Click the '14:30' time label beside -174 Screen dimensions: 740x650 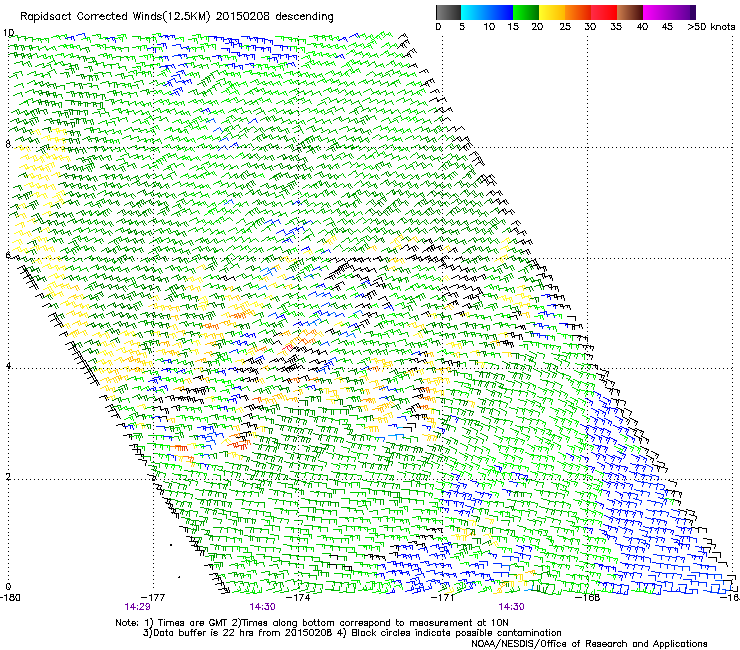pos(262,607)
